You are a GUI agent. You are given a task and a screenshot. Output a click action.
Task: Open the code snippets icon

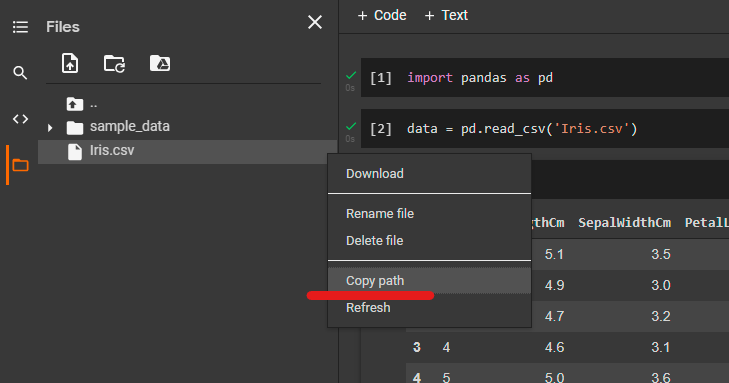point(20,119)
